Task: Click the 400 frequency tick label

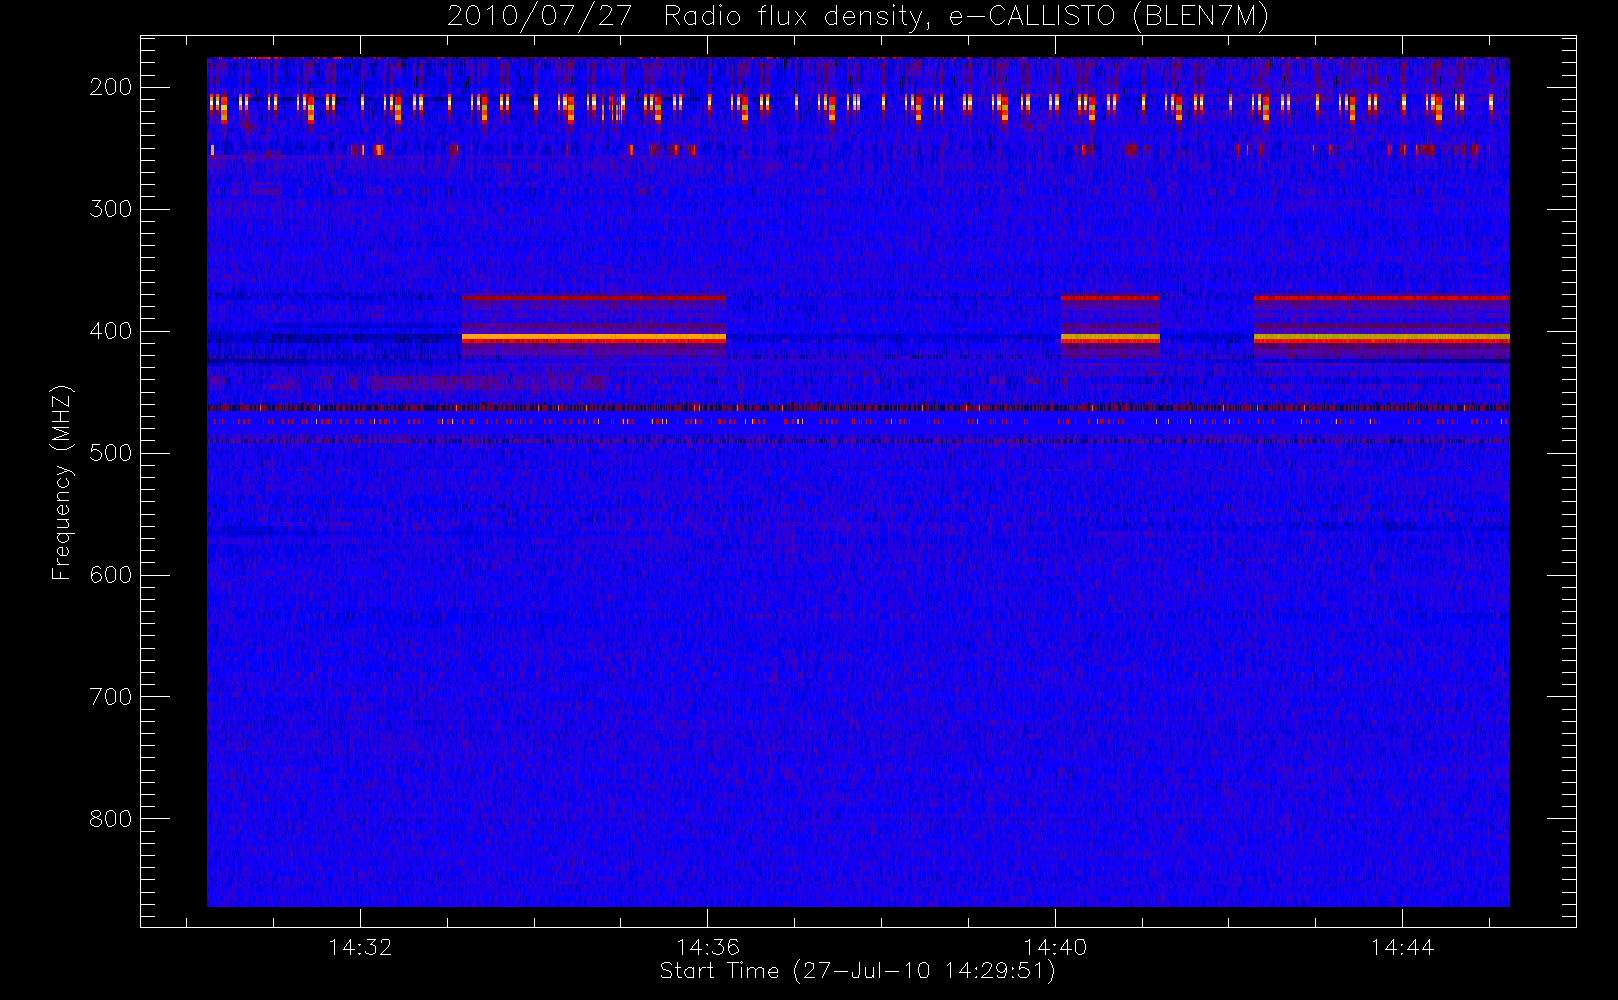Action: point(111,331)
